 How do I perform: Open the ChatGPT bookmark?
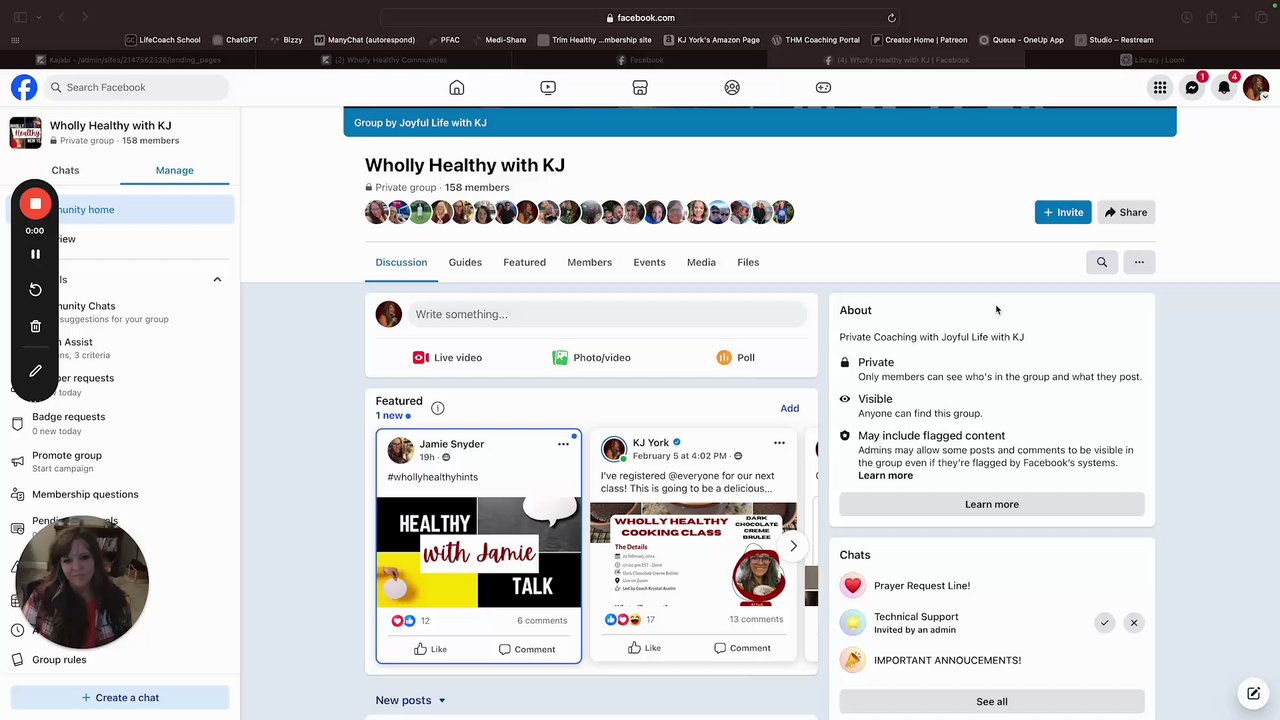[235, 40]
